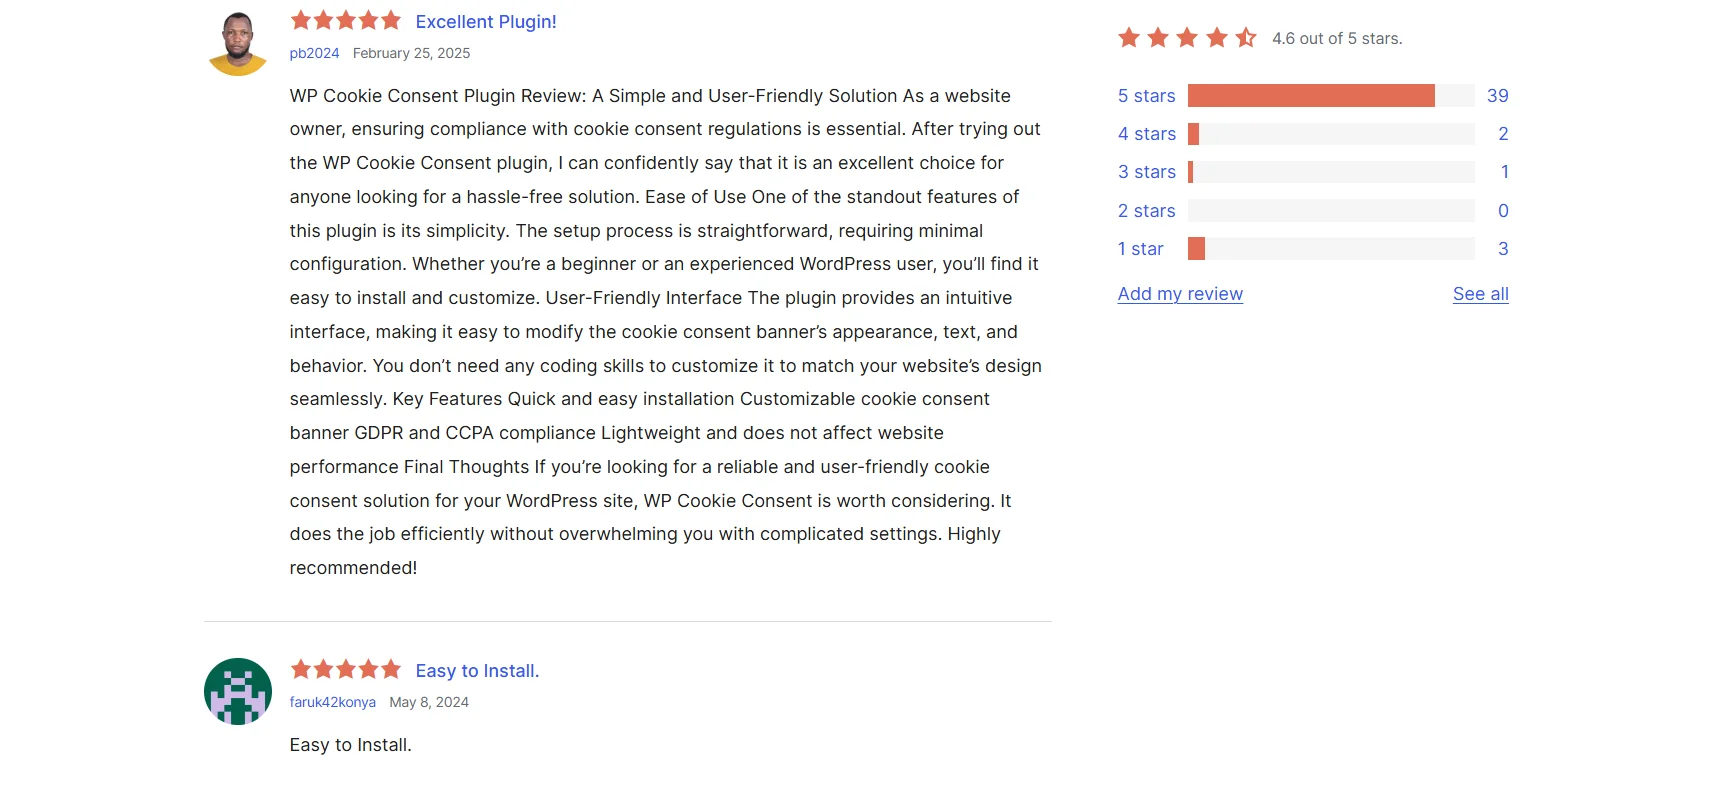Click the fifth star on Excellent Plugin review
Viewport: 1718px width, 795px height.
click(391, 19)
